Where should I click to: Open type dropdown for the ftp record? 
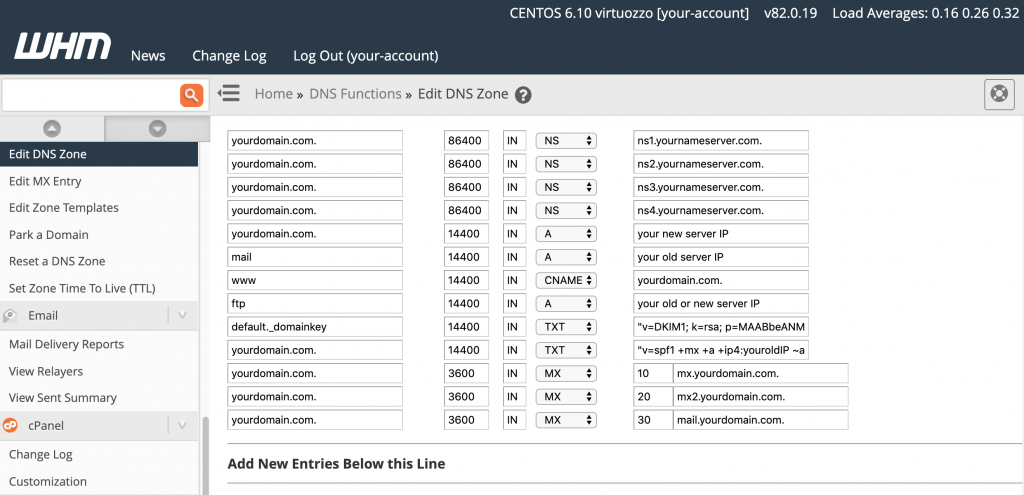click(566, 304)
